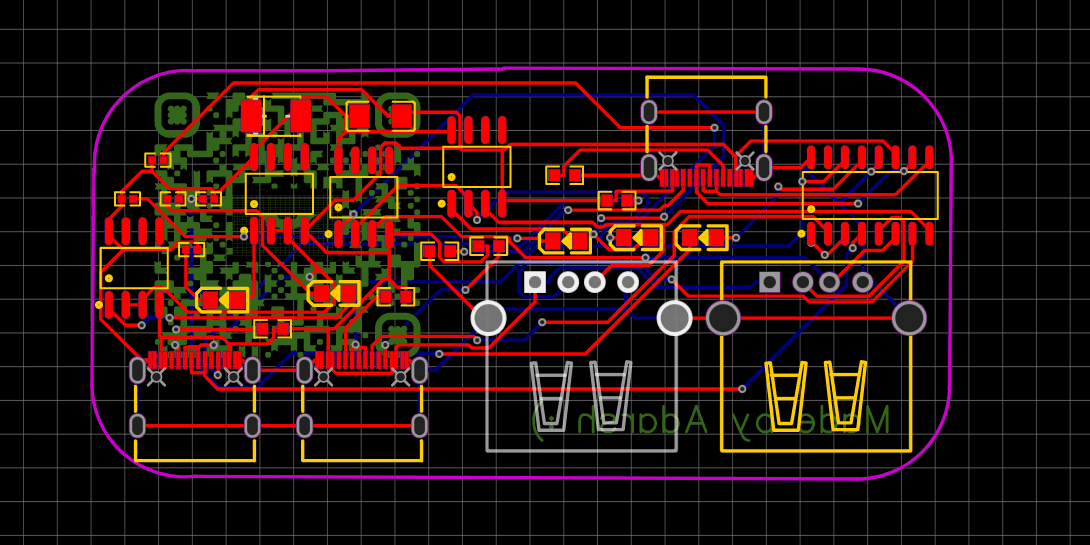Click the white square pad of the white-outlined USB connector
The width and height of the screenshot is (1090, 545).
(x=535, y=282)
